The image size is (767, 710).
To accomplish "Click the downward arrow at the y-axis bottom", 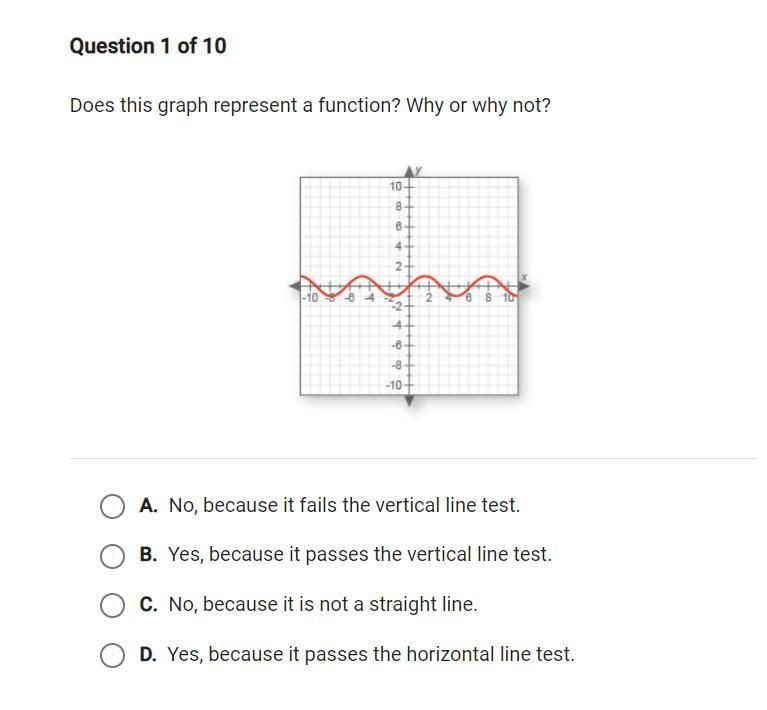I will click(x=409, y=400).
